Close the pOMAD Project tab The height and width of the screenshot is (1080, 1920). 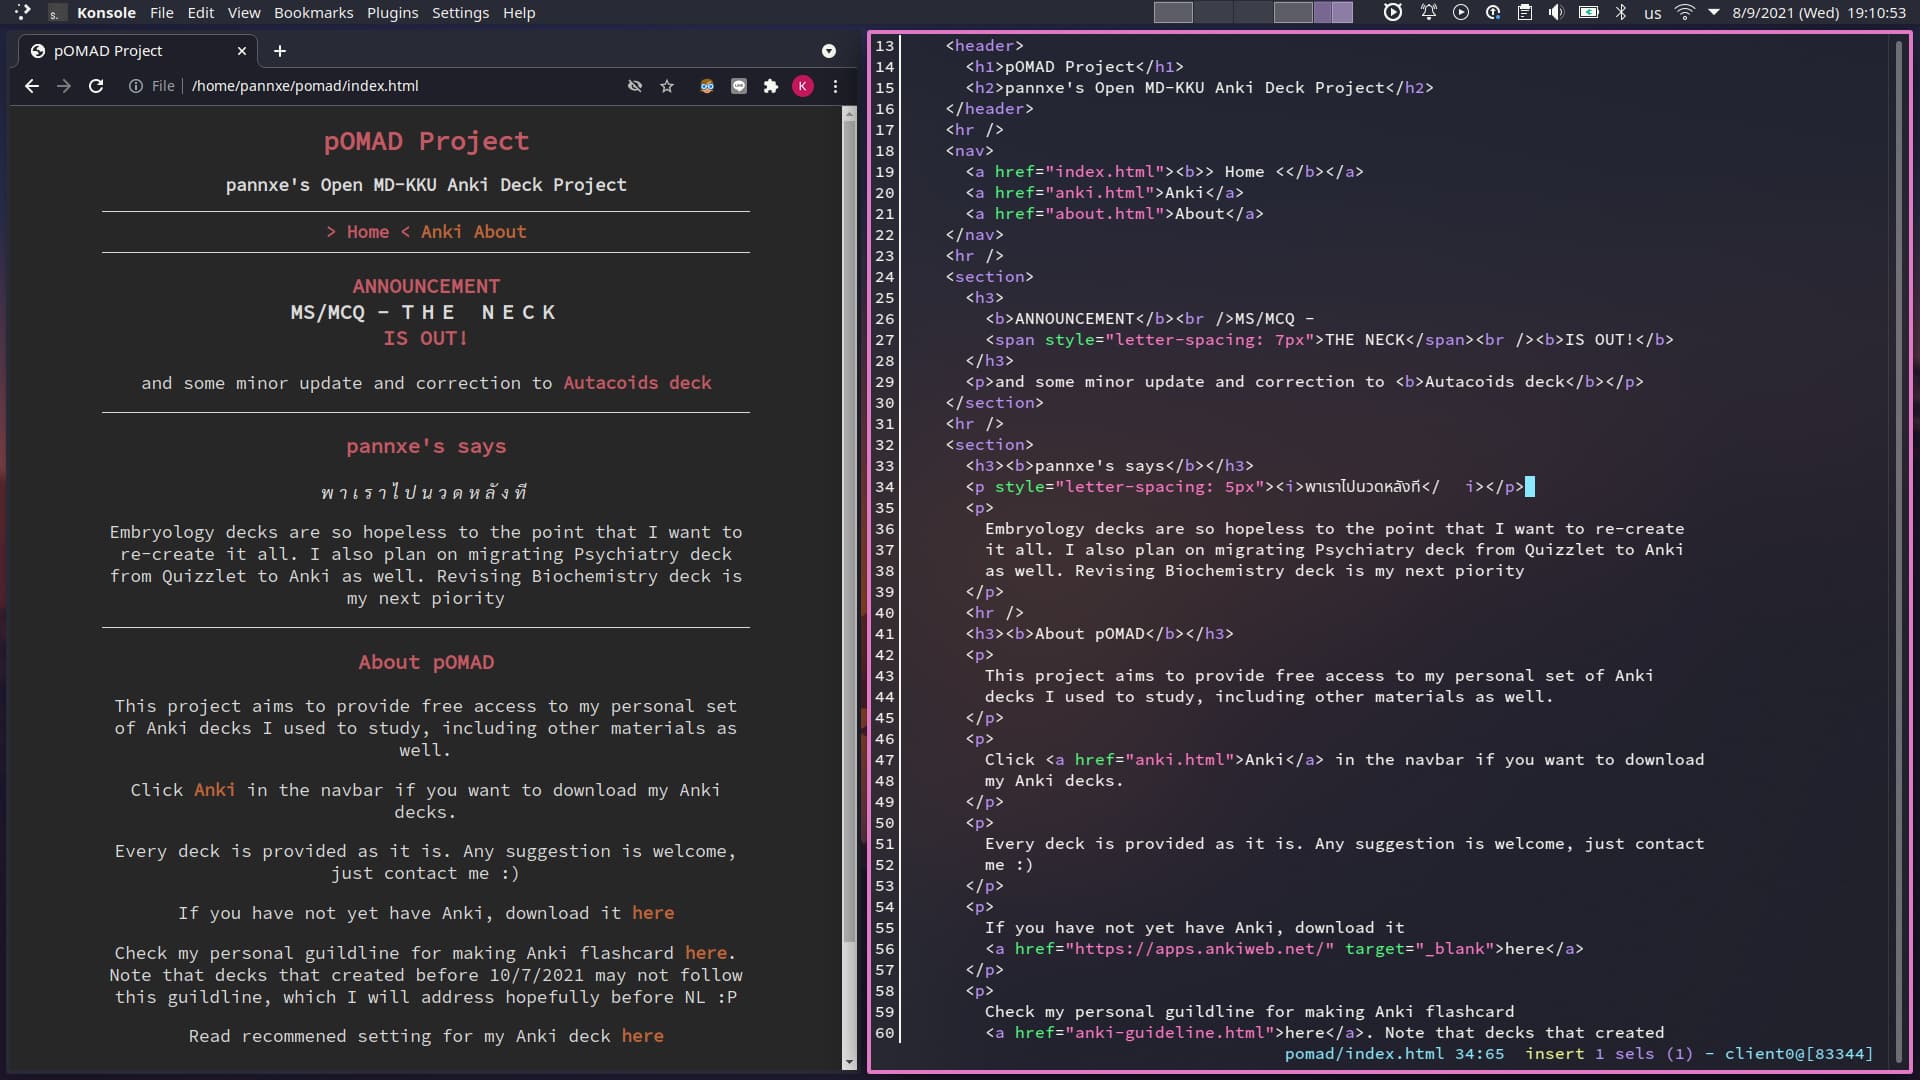pyautogui.click(x=241, y=51)
